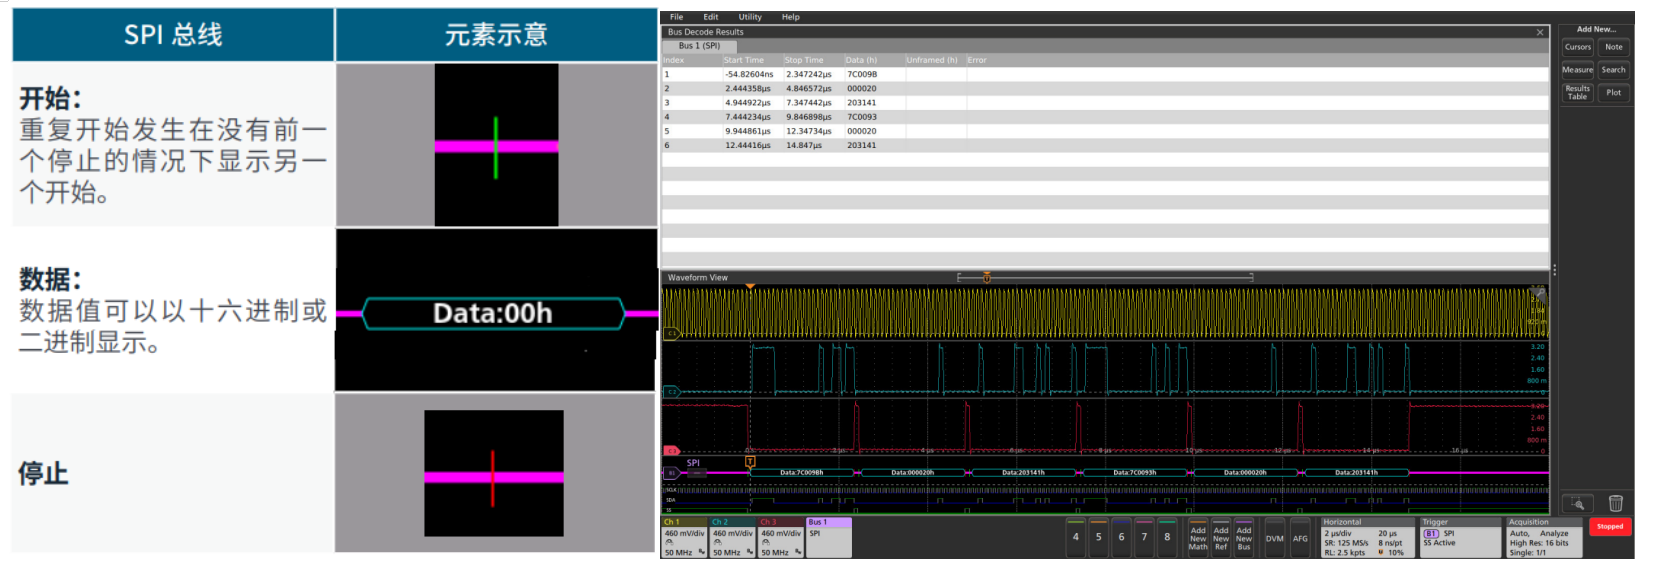The image size is (1655, 565).
Task: Add new Cursors
Action: pyautogui.click(x=1577, y=47)
